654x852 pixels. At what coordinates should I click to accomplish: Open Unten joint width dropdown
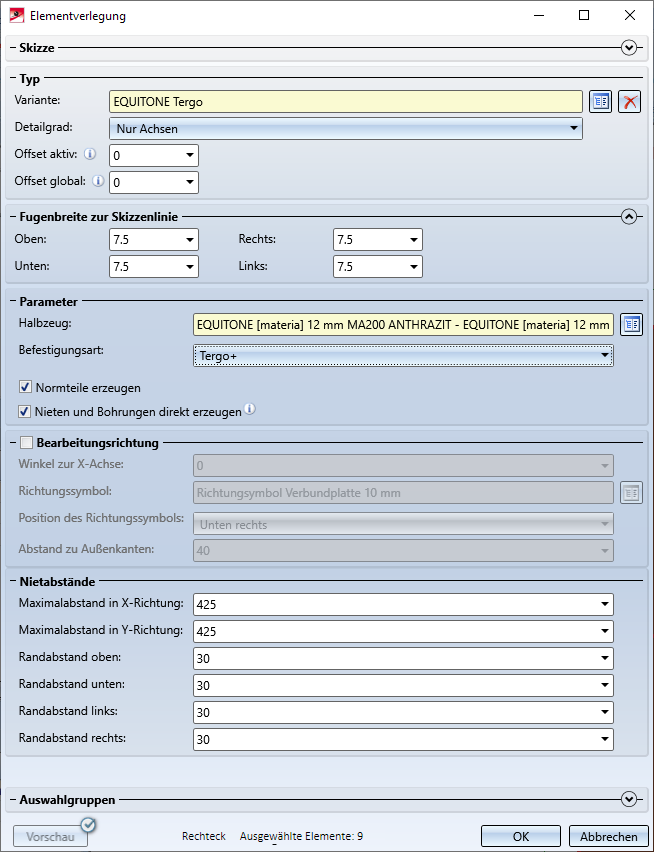point(190,267)
